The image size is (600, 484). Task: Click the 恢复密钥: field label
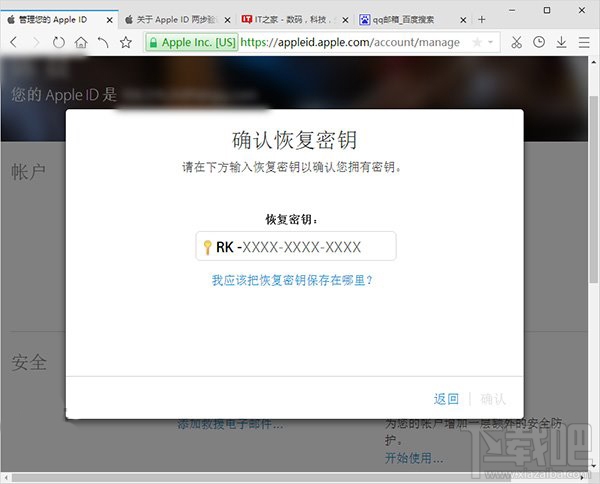[x=292, y=219]
